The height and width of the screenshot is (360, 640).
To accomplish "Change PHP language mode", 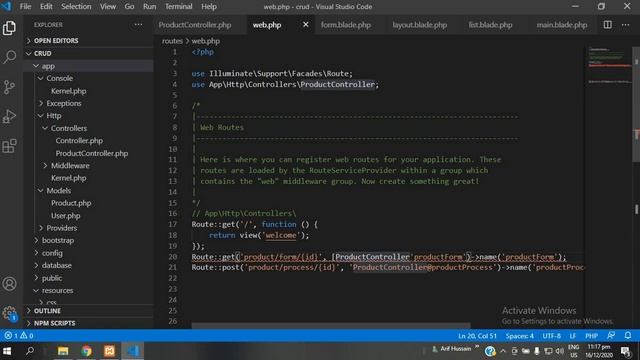I will 591,336.
